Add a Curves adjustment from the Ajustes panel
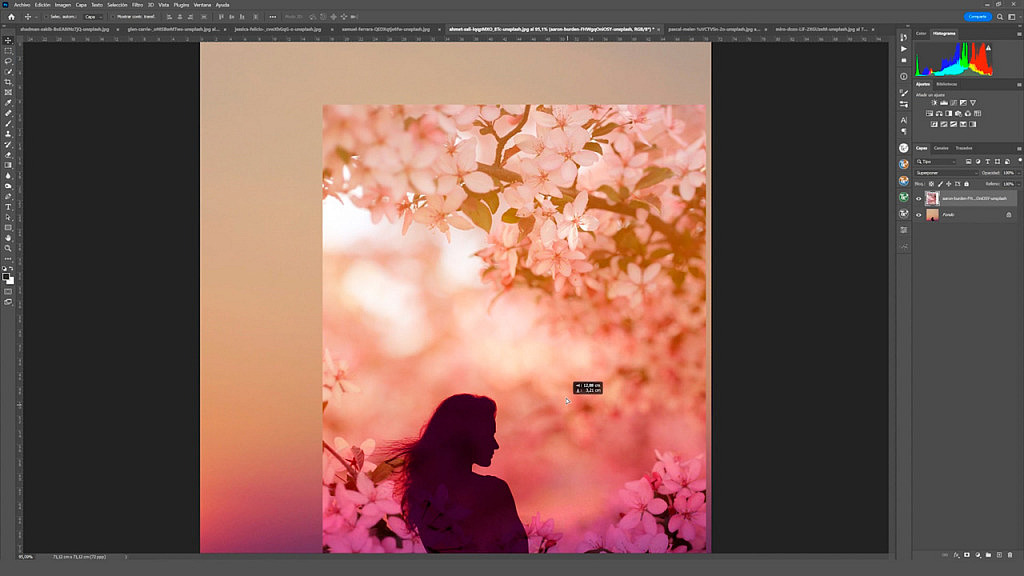The image size is (1024, 576). tap(955, 102)
